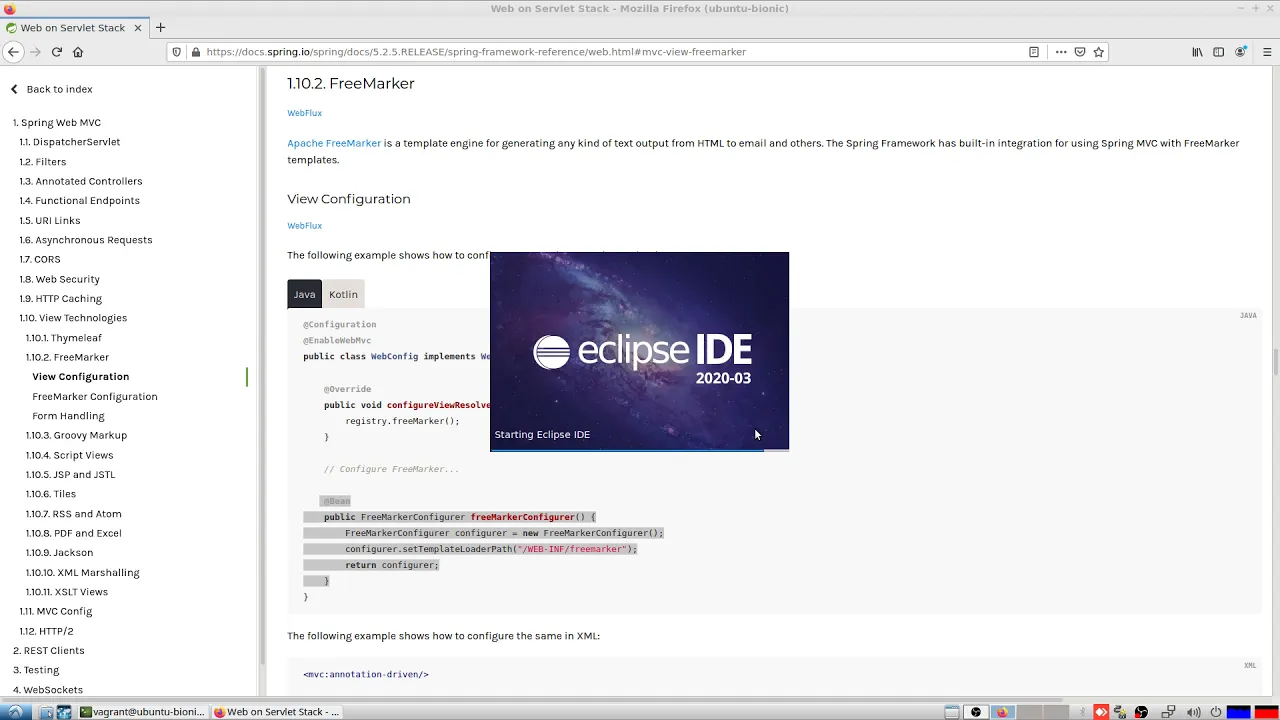1280x720 pixels.
Task: Go to 1.10.1. Thymeleaf
Action: coord(64,338)
